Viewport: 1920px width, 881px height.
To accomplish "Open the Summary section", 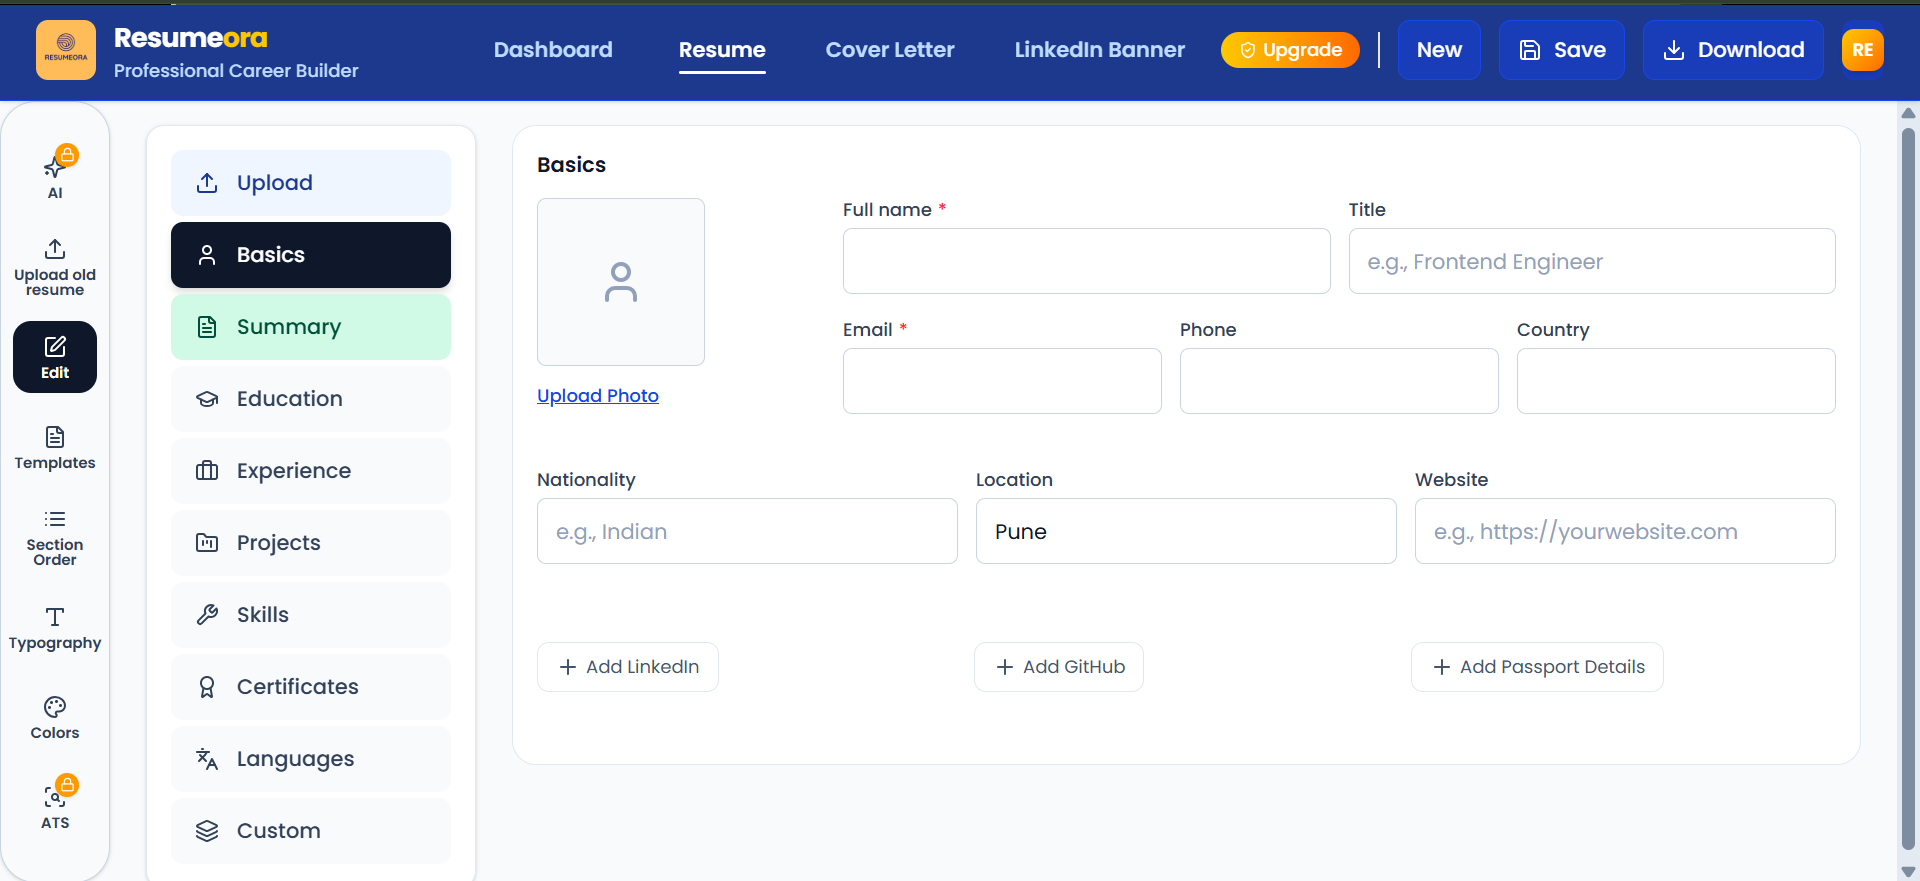I will point(311,327).
